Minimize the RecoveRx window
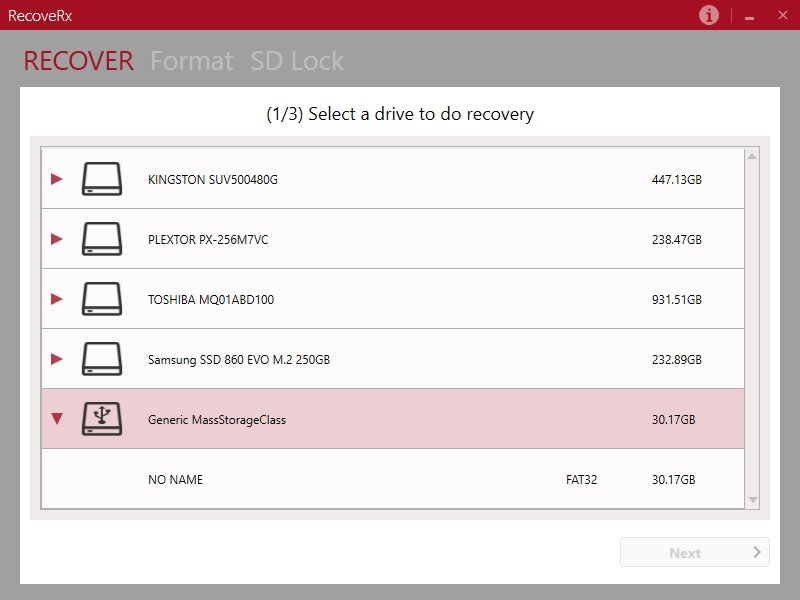Screen dimensions: 800x600 pos(749,16)
